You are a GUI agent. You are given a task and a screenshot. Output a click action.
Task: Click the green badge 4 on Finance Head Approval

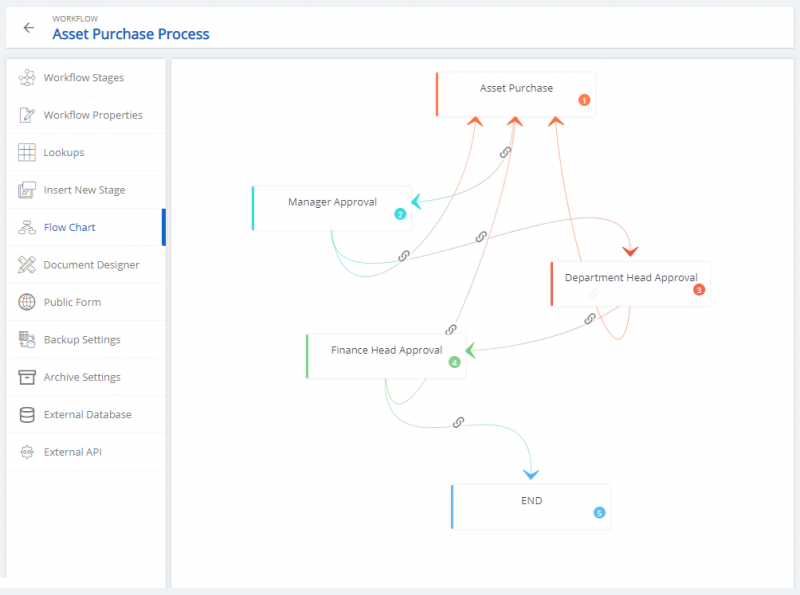click(453, 362)
